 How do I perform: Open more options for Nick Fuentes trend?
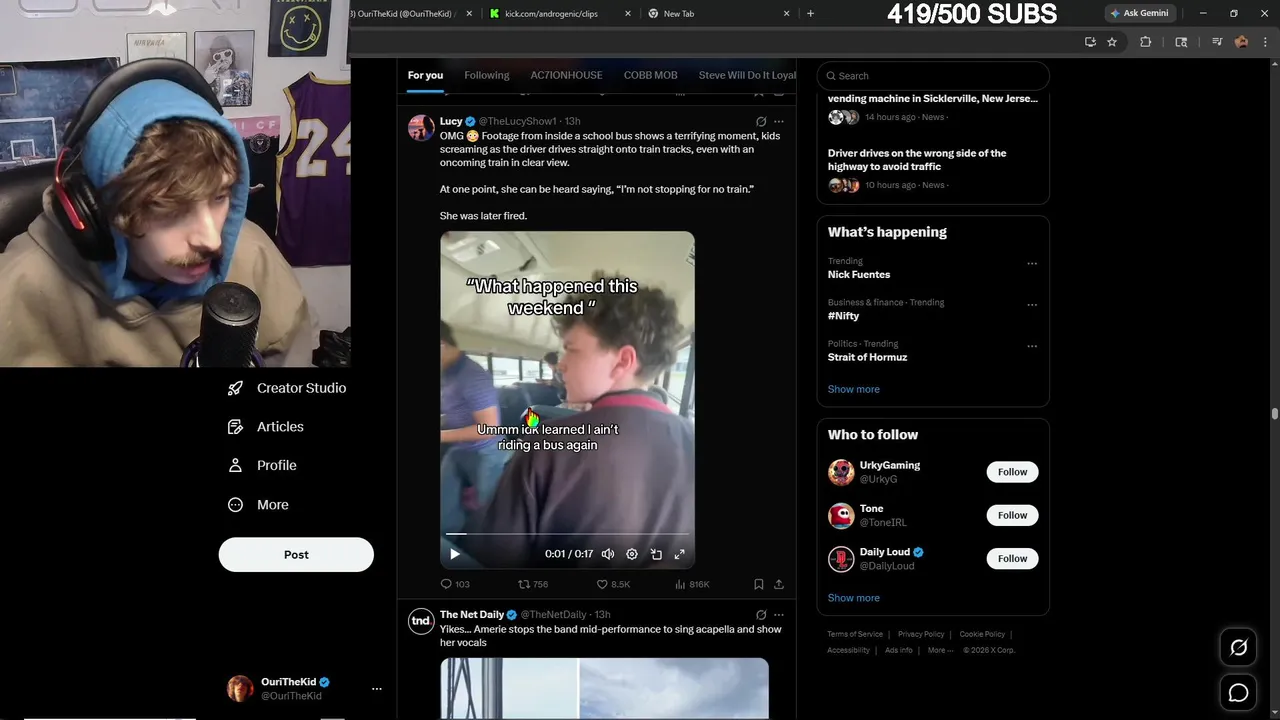coord(1032,264)
